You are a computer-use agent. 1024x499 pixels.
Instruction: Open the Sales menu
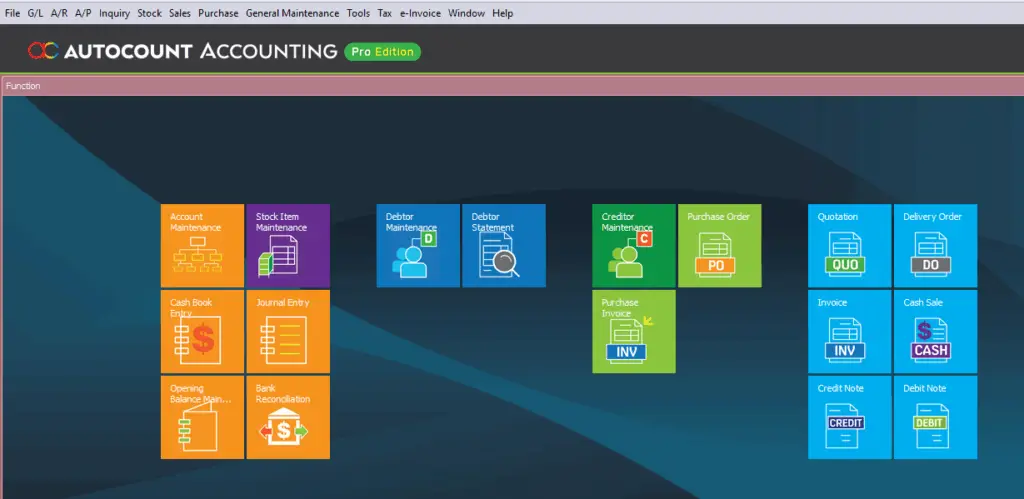(x=180, y=13)
